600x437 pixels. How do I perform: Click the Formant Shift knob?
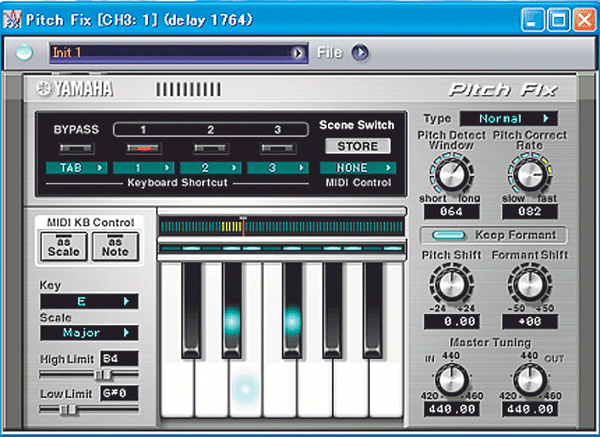[x=530, y=284]
